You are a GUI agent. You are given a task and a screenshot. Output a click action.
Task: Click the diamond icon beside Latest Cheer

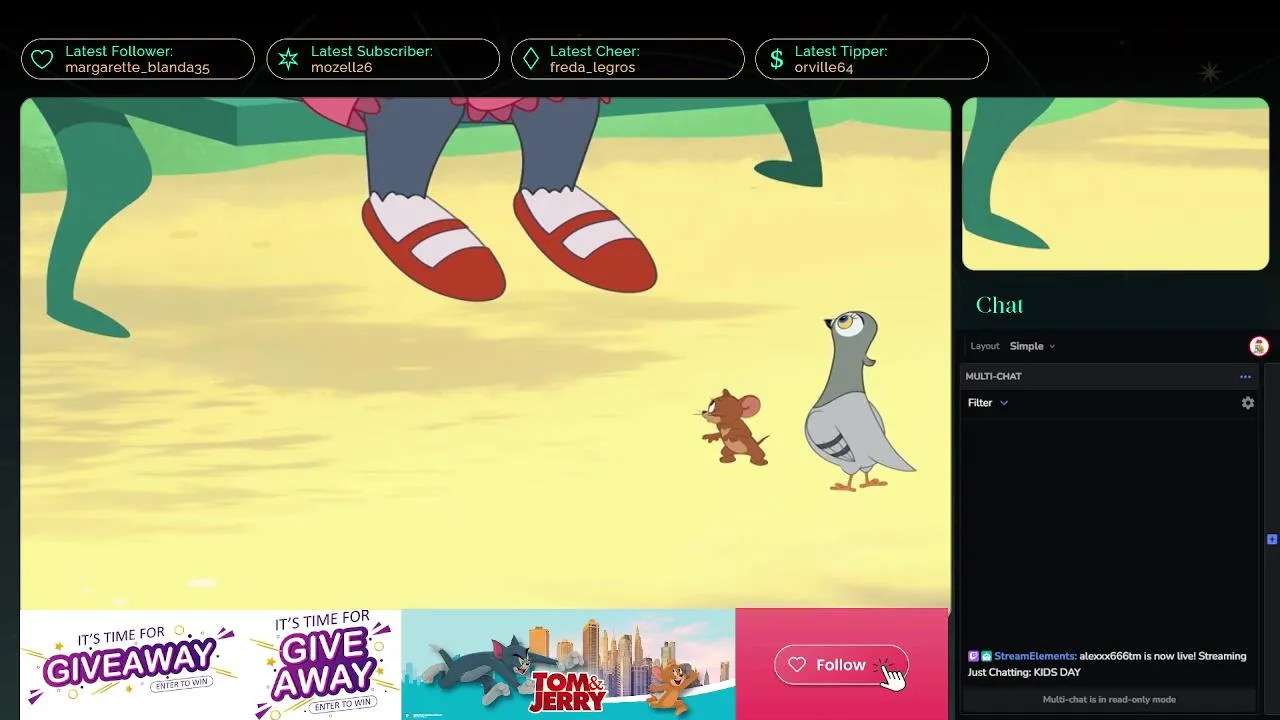[531, 60]
